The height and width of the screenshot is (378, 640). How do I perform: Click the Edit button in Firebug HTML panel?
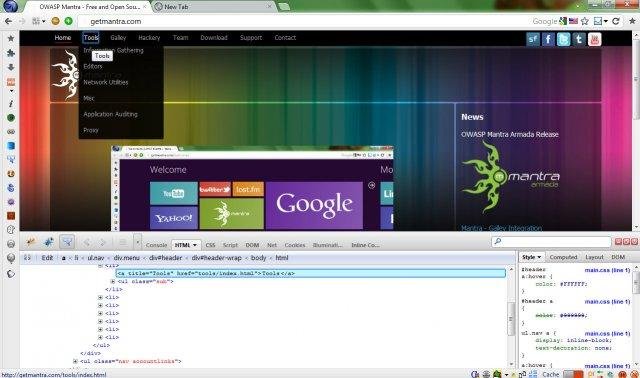(47, 258)
